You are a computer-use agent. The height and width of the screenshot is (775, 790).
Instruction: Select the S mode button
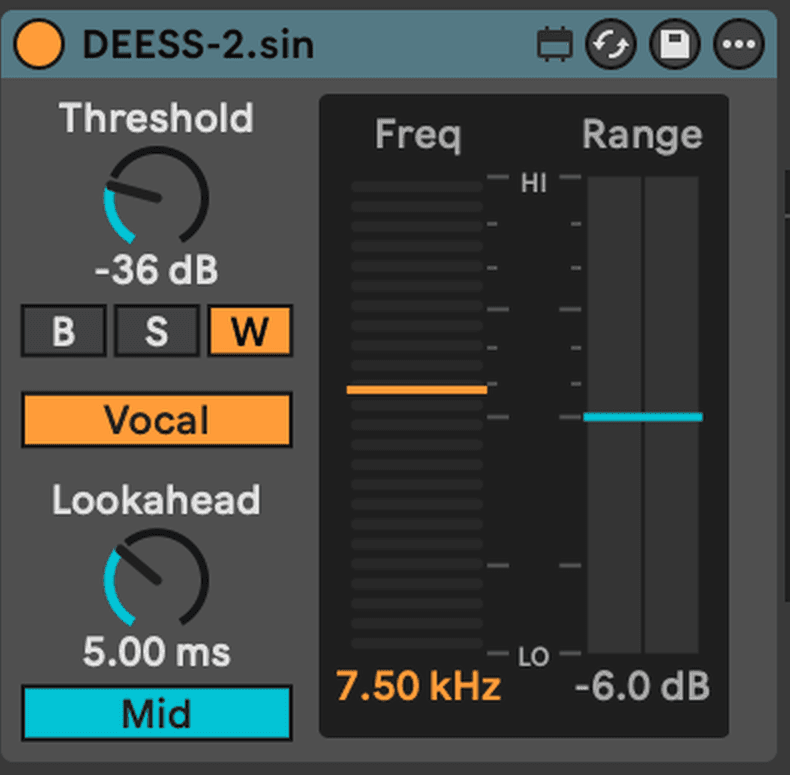[x=157, y=331]
